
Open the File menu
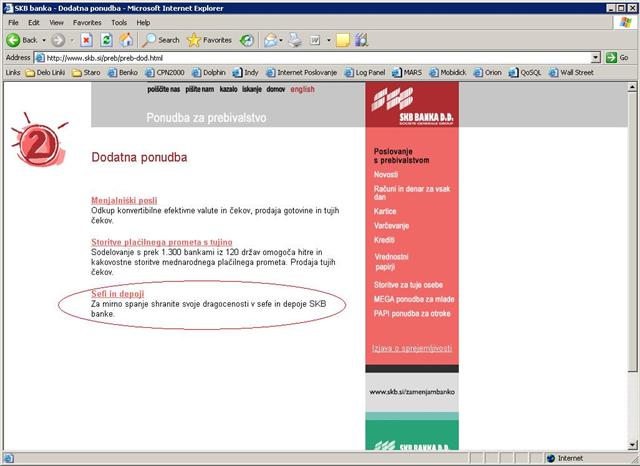[13, 22]
